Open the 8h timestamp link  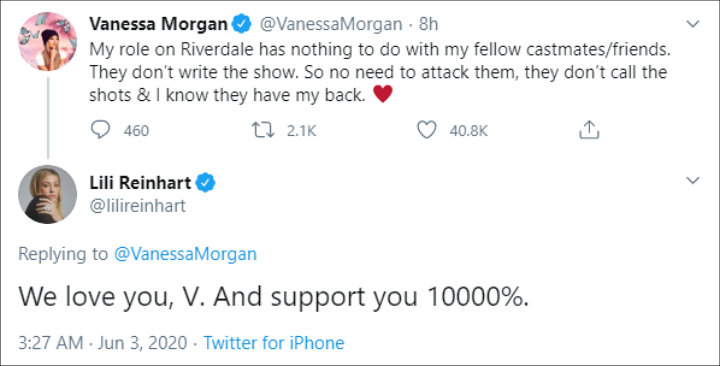(x=428, y=24)
